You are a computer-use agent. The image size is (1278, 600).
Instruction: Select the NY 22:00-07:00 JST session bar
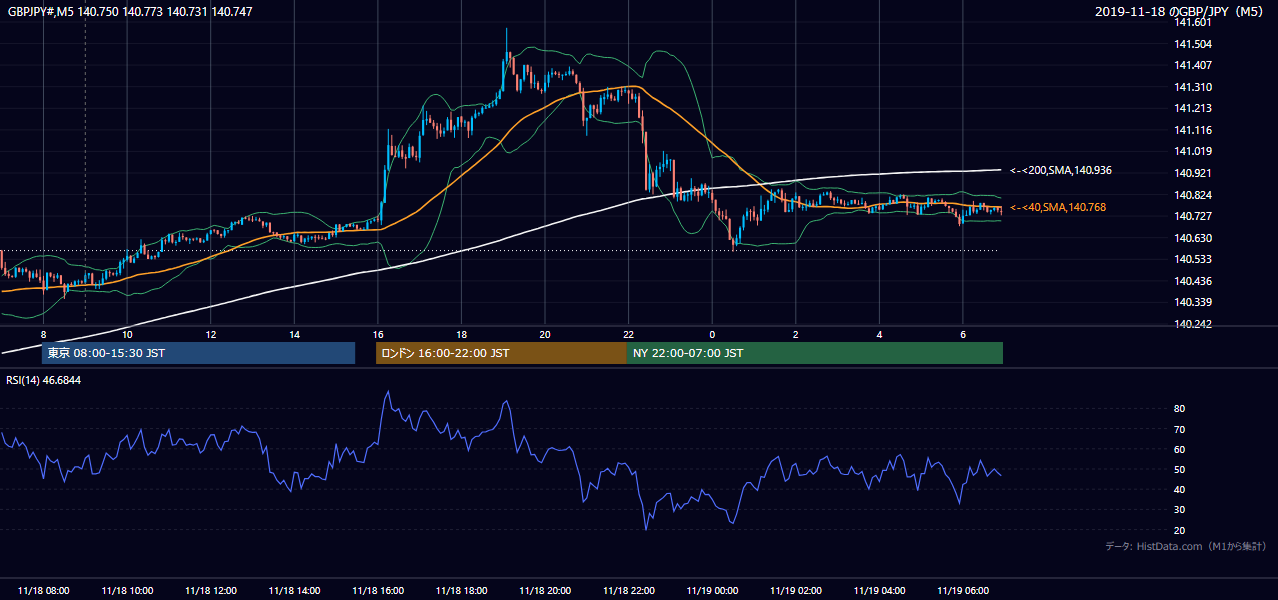point(815,353)
